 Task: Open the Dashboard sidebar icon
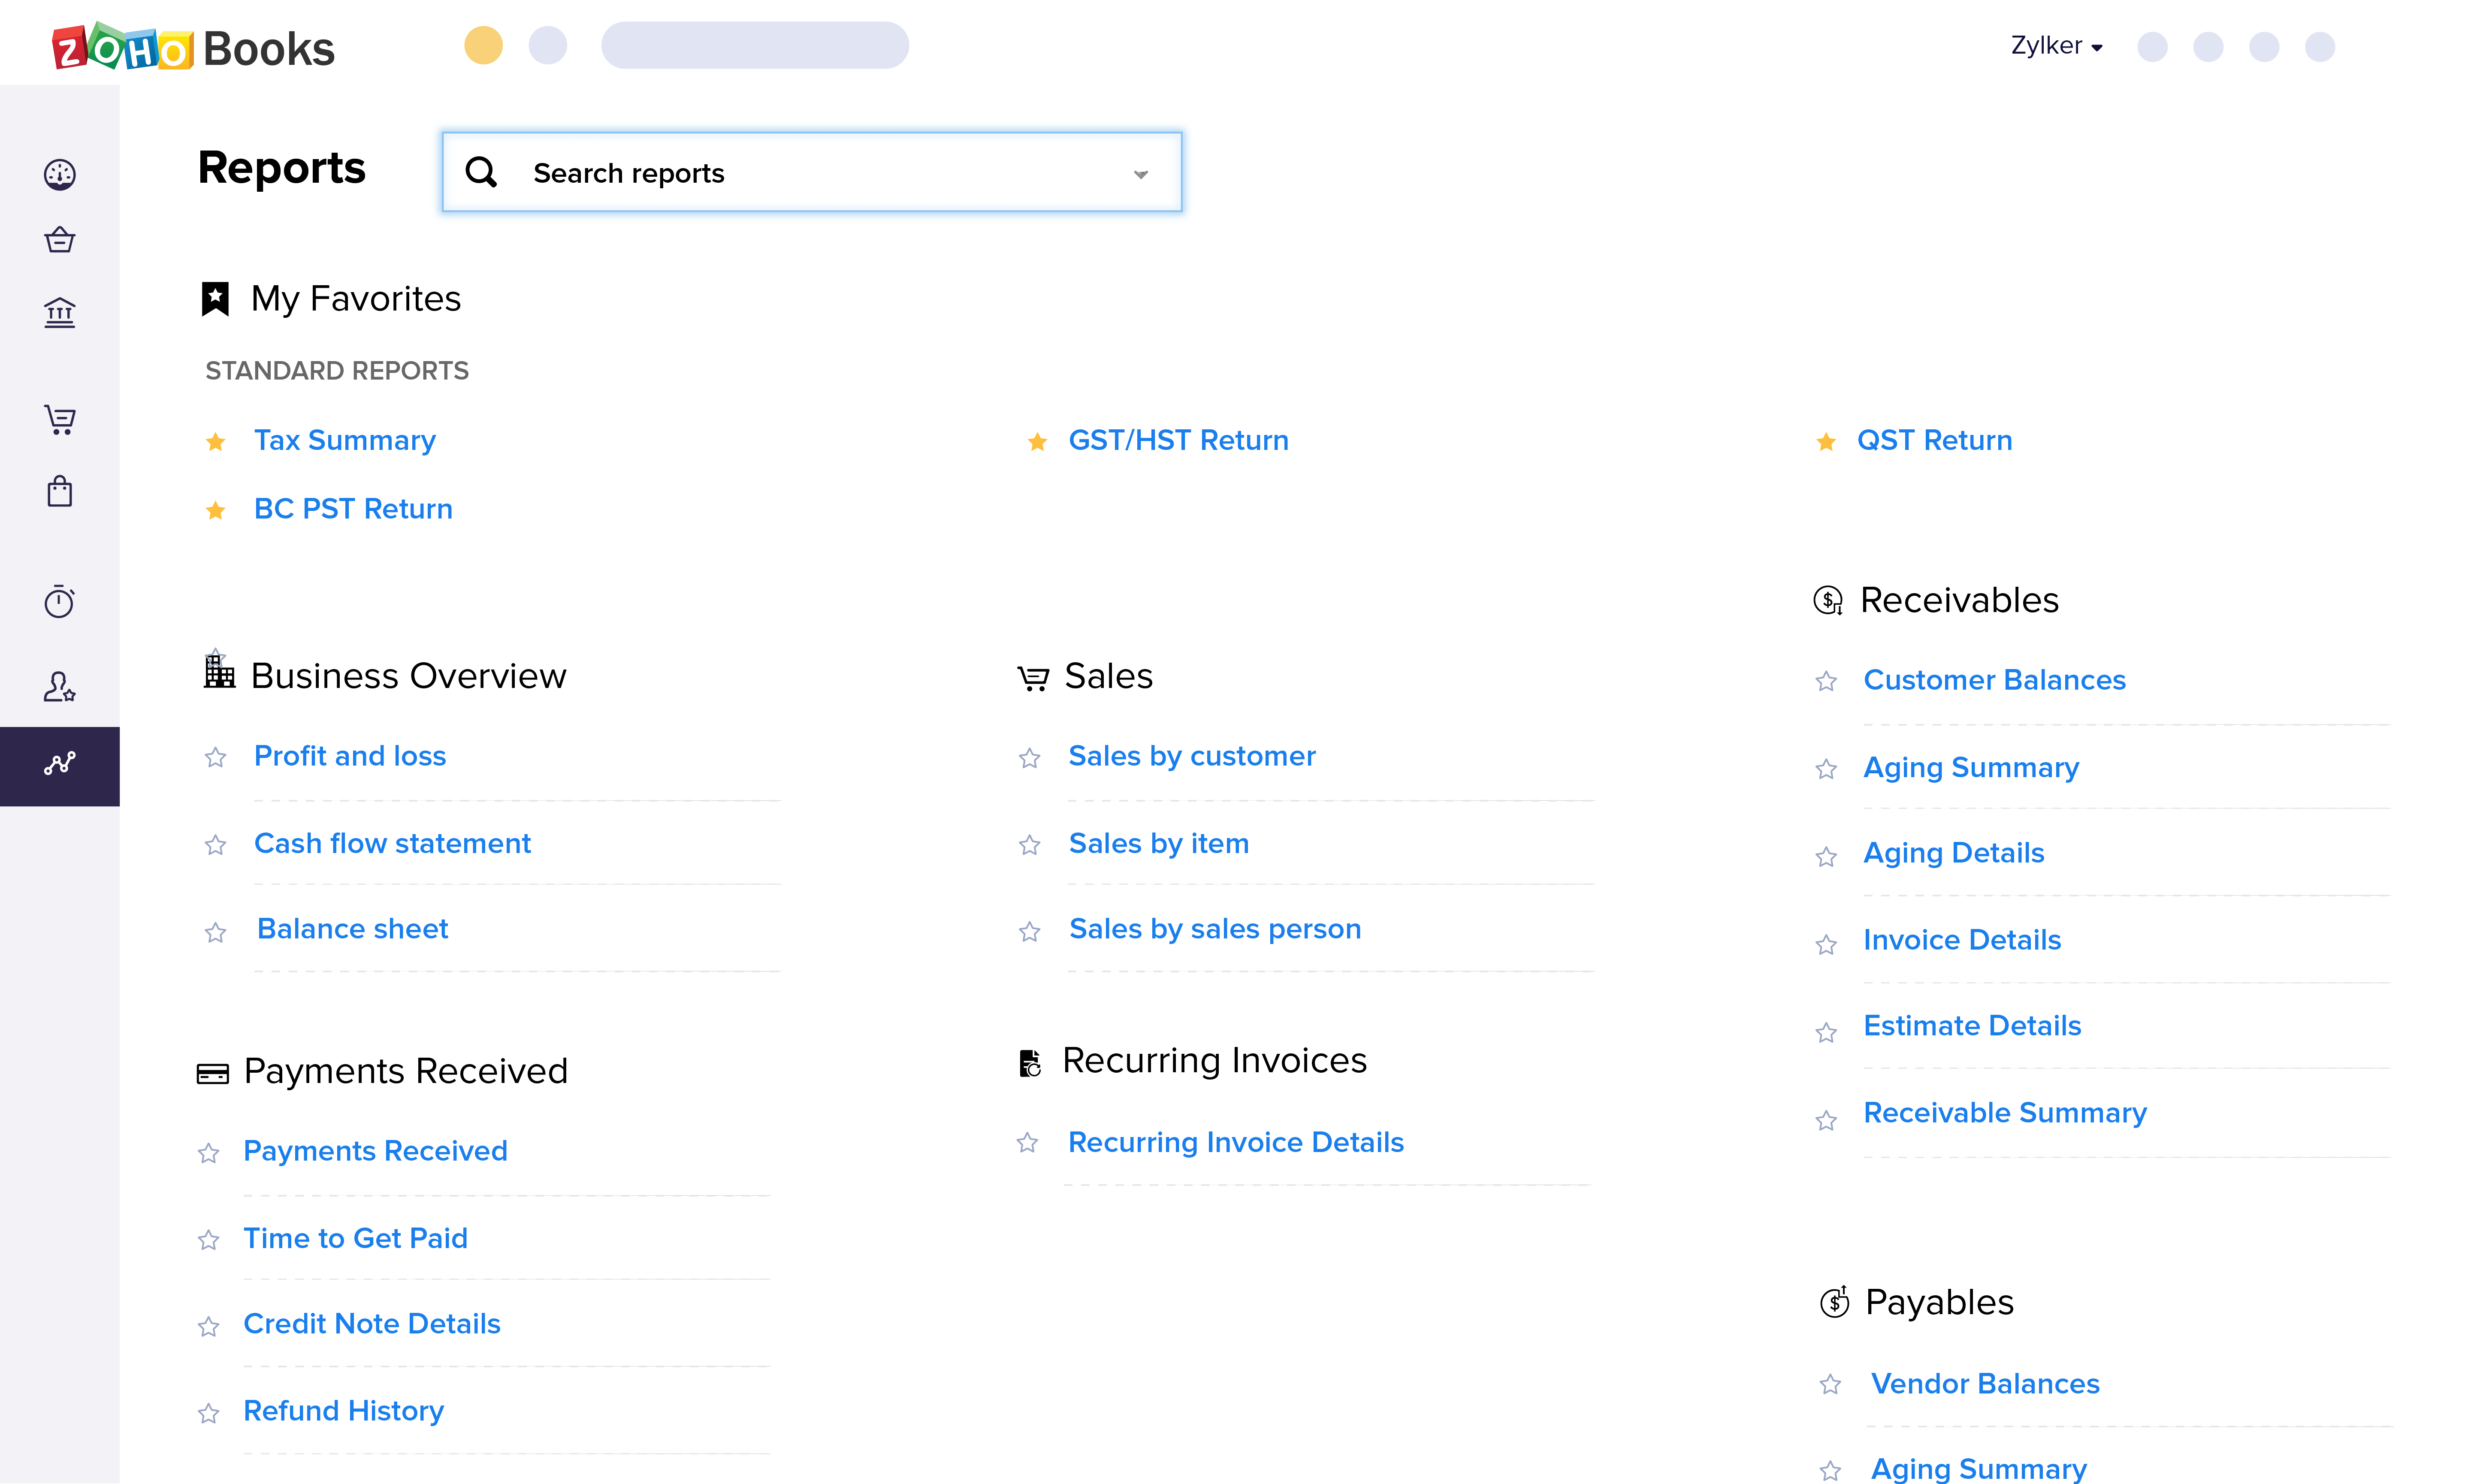point(60,174)
